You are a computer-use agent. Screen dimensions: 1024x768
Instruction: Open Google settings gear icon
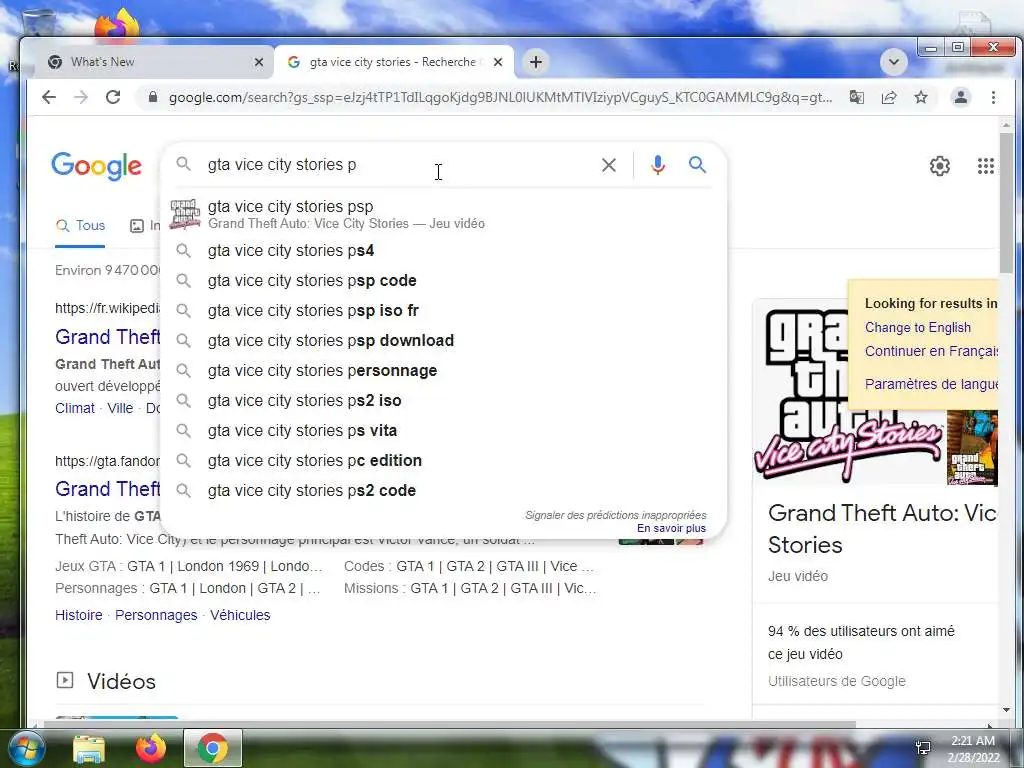coord(940,166)
